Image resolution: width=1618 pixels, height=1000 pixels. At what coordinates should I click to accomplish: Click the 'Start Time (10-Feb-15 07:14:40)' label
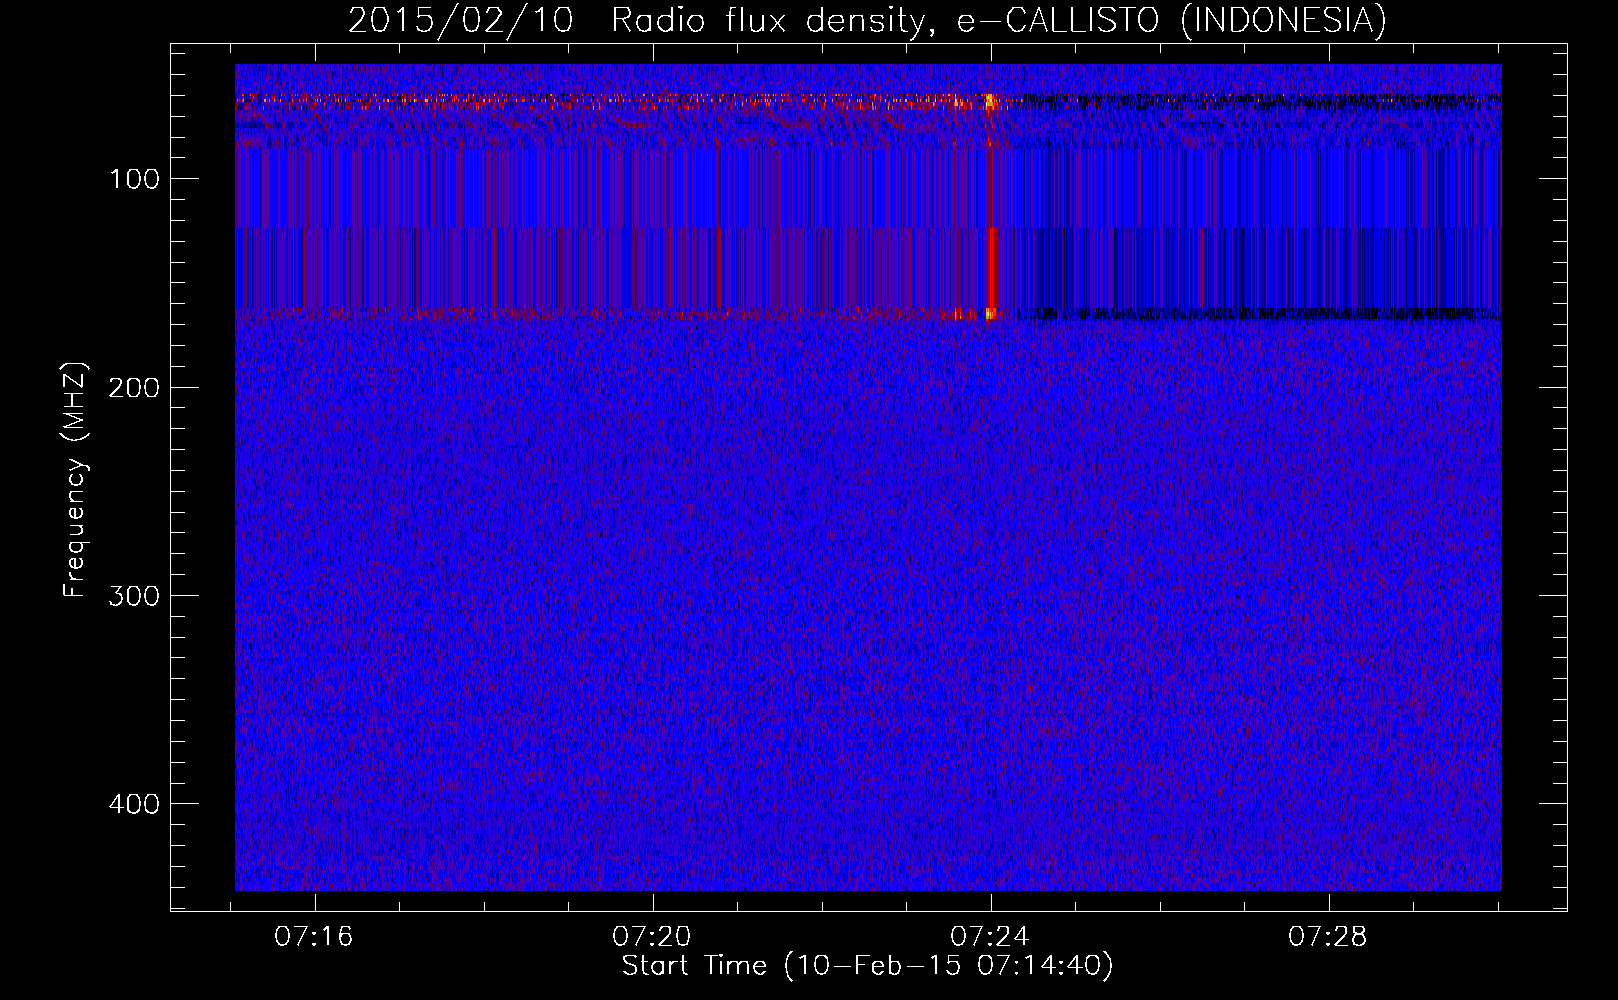tap(868, 966)
